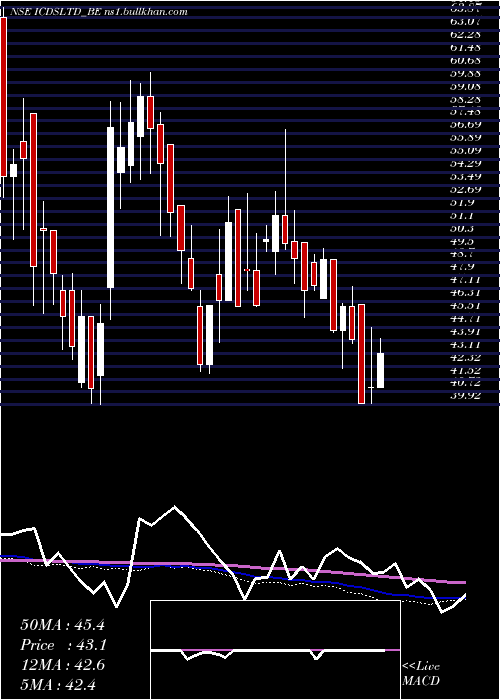Screen dimensions: 500x700
Task: Select the 45.51 price label
Action: (x=467, y=305)
